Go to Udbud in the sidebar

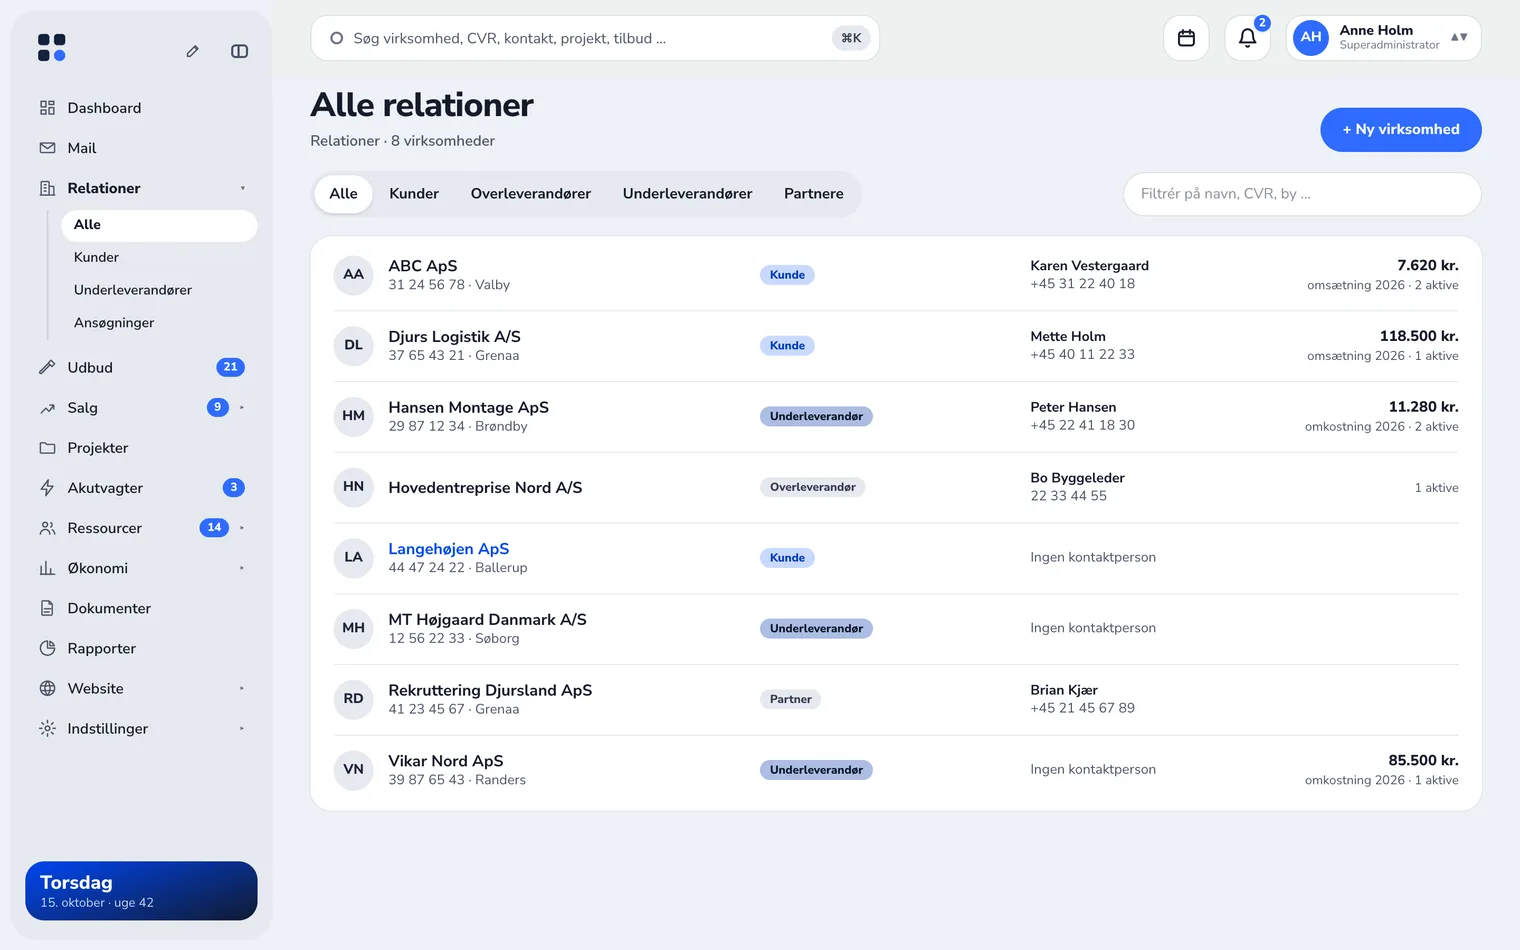click(x=141, y=368)
